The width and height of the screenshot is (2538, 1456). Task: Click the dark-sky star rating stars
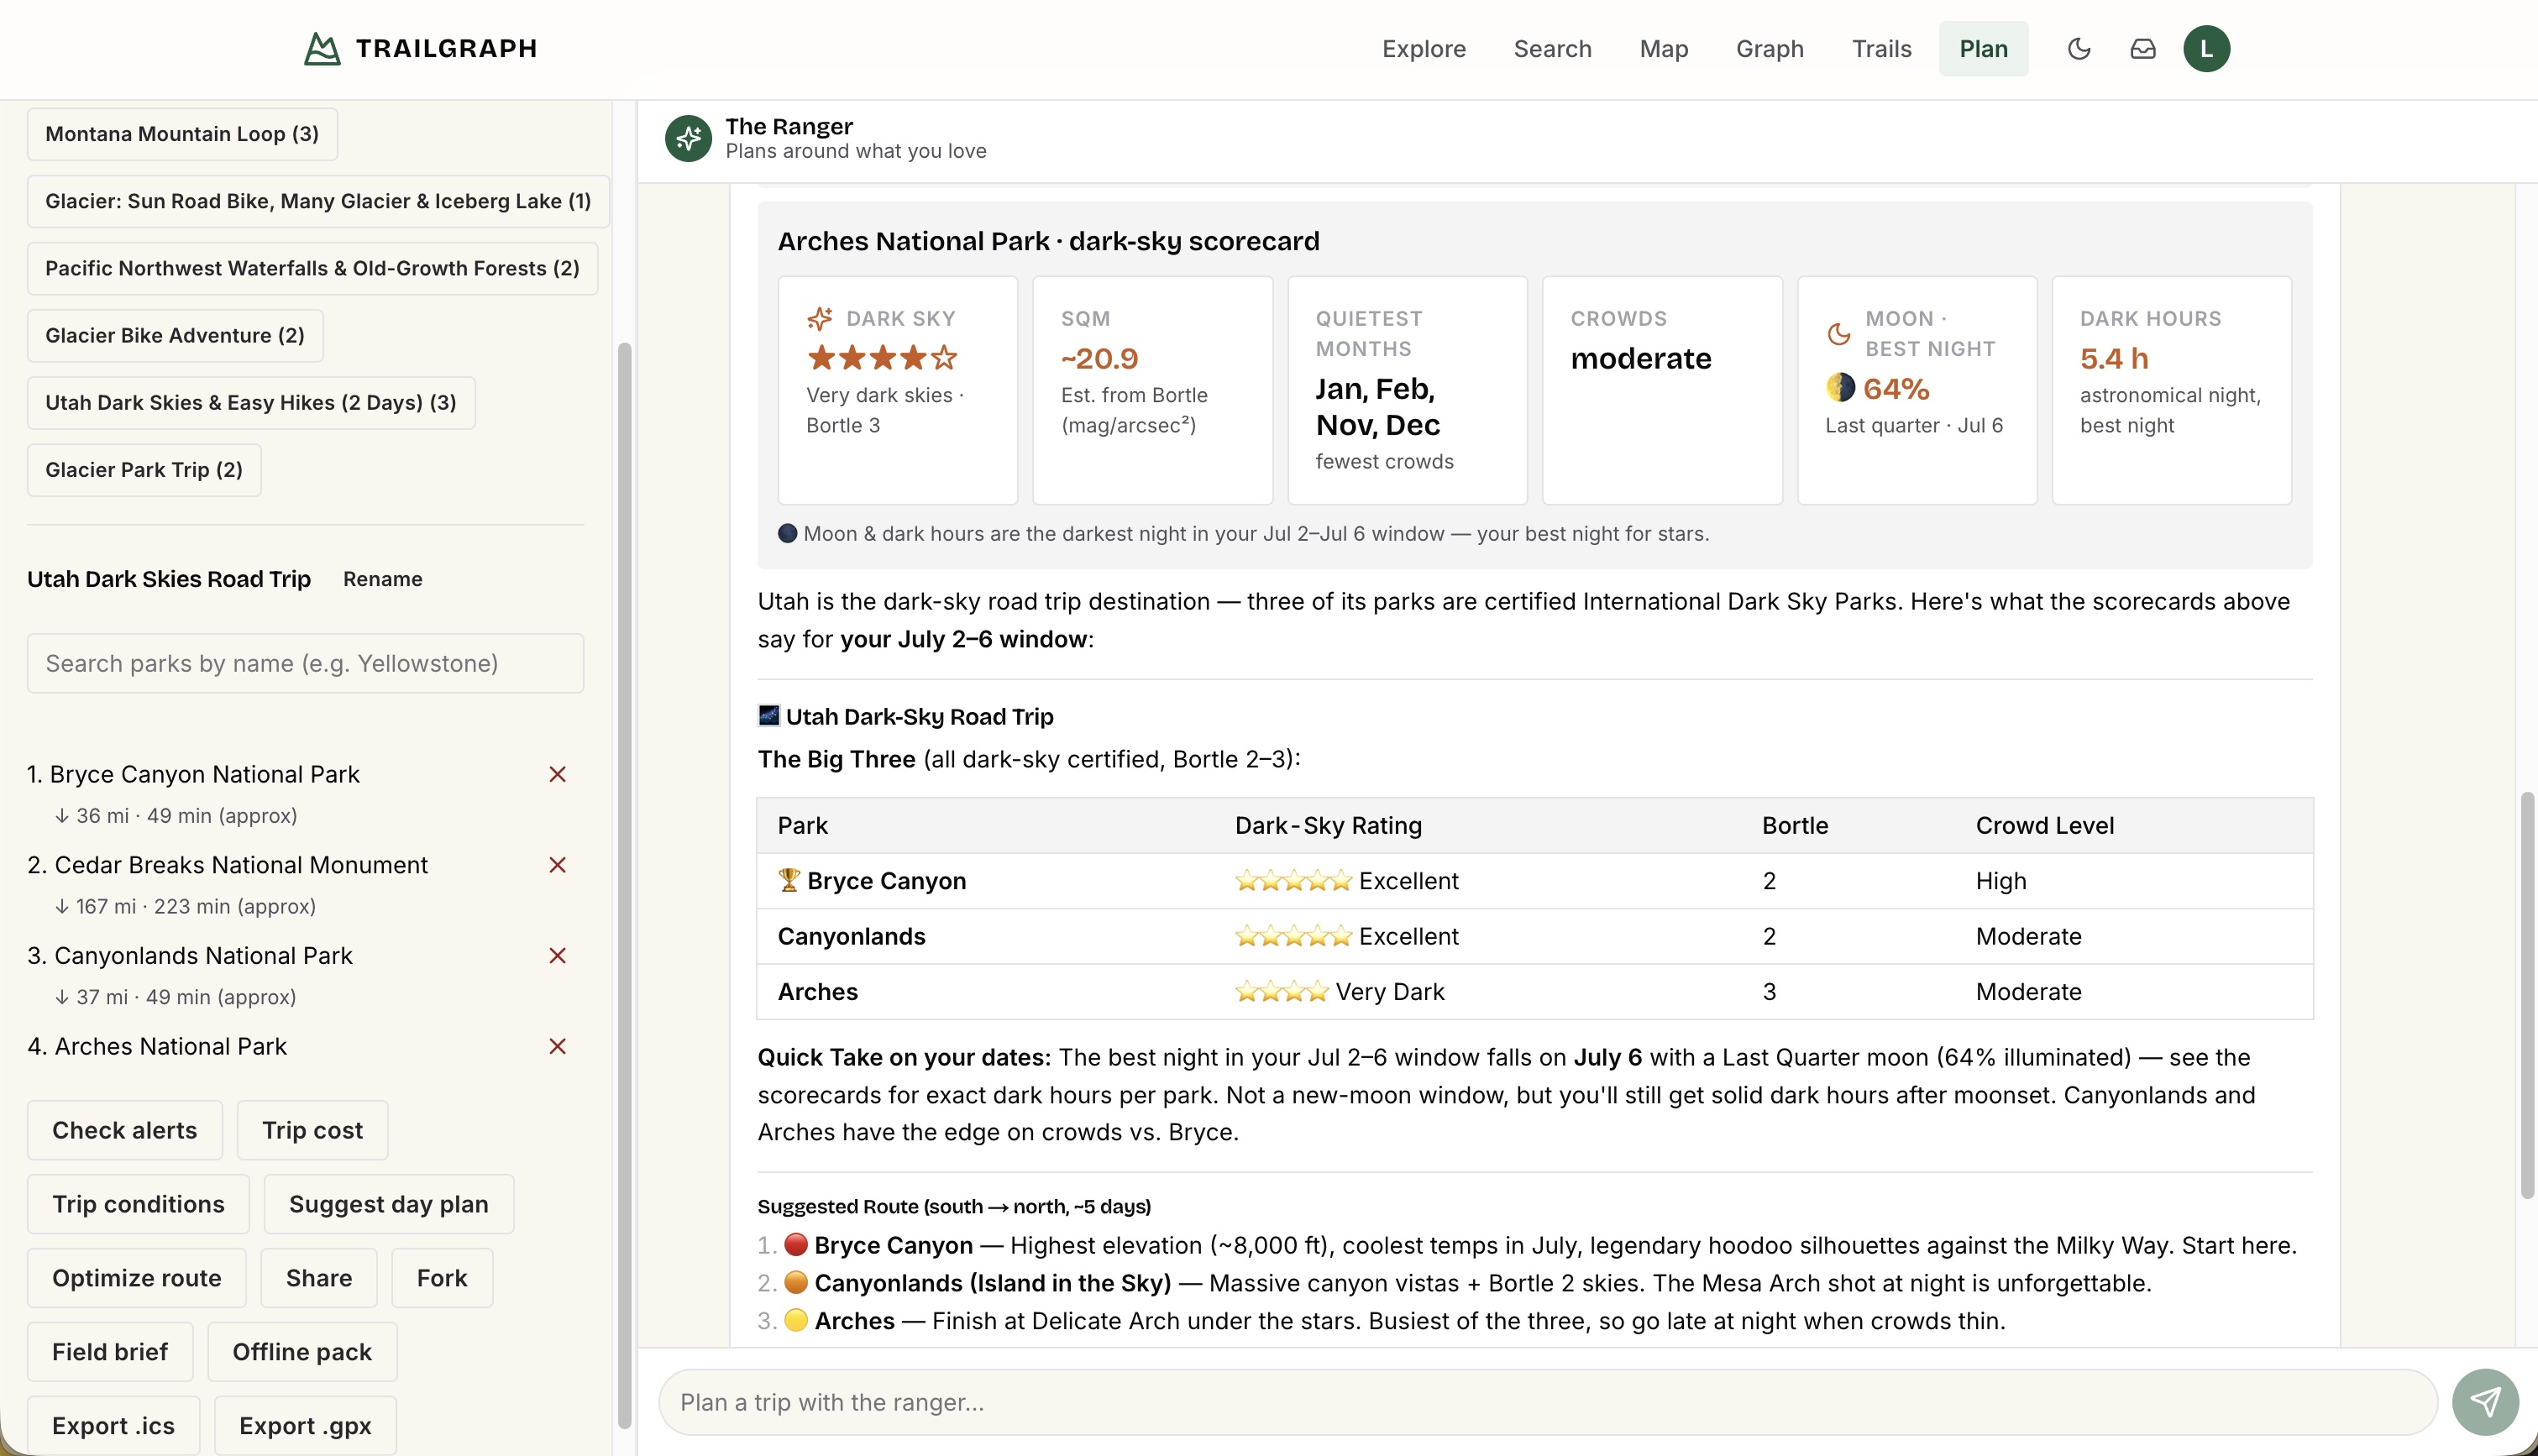[882, 357]
